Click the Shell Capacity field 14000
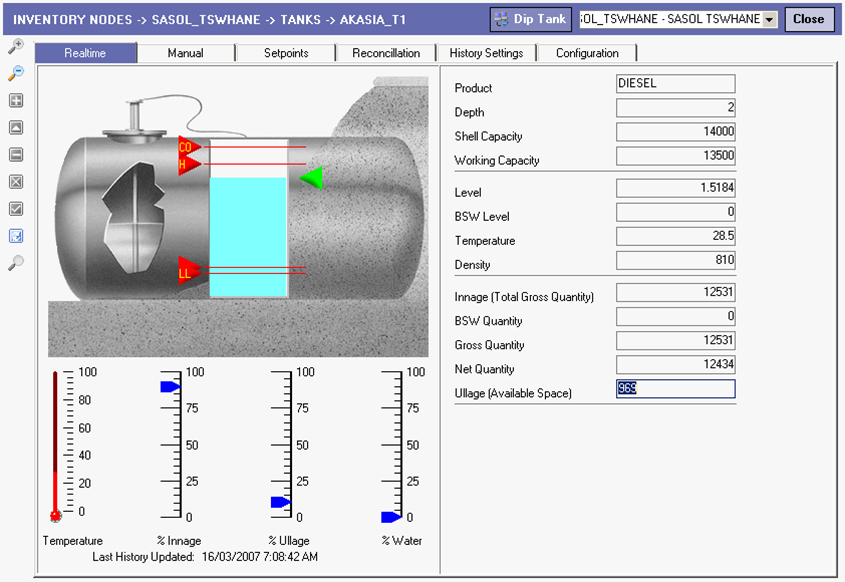 coord(676,131)
